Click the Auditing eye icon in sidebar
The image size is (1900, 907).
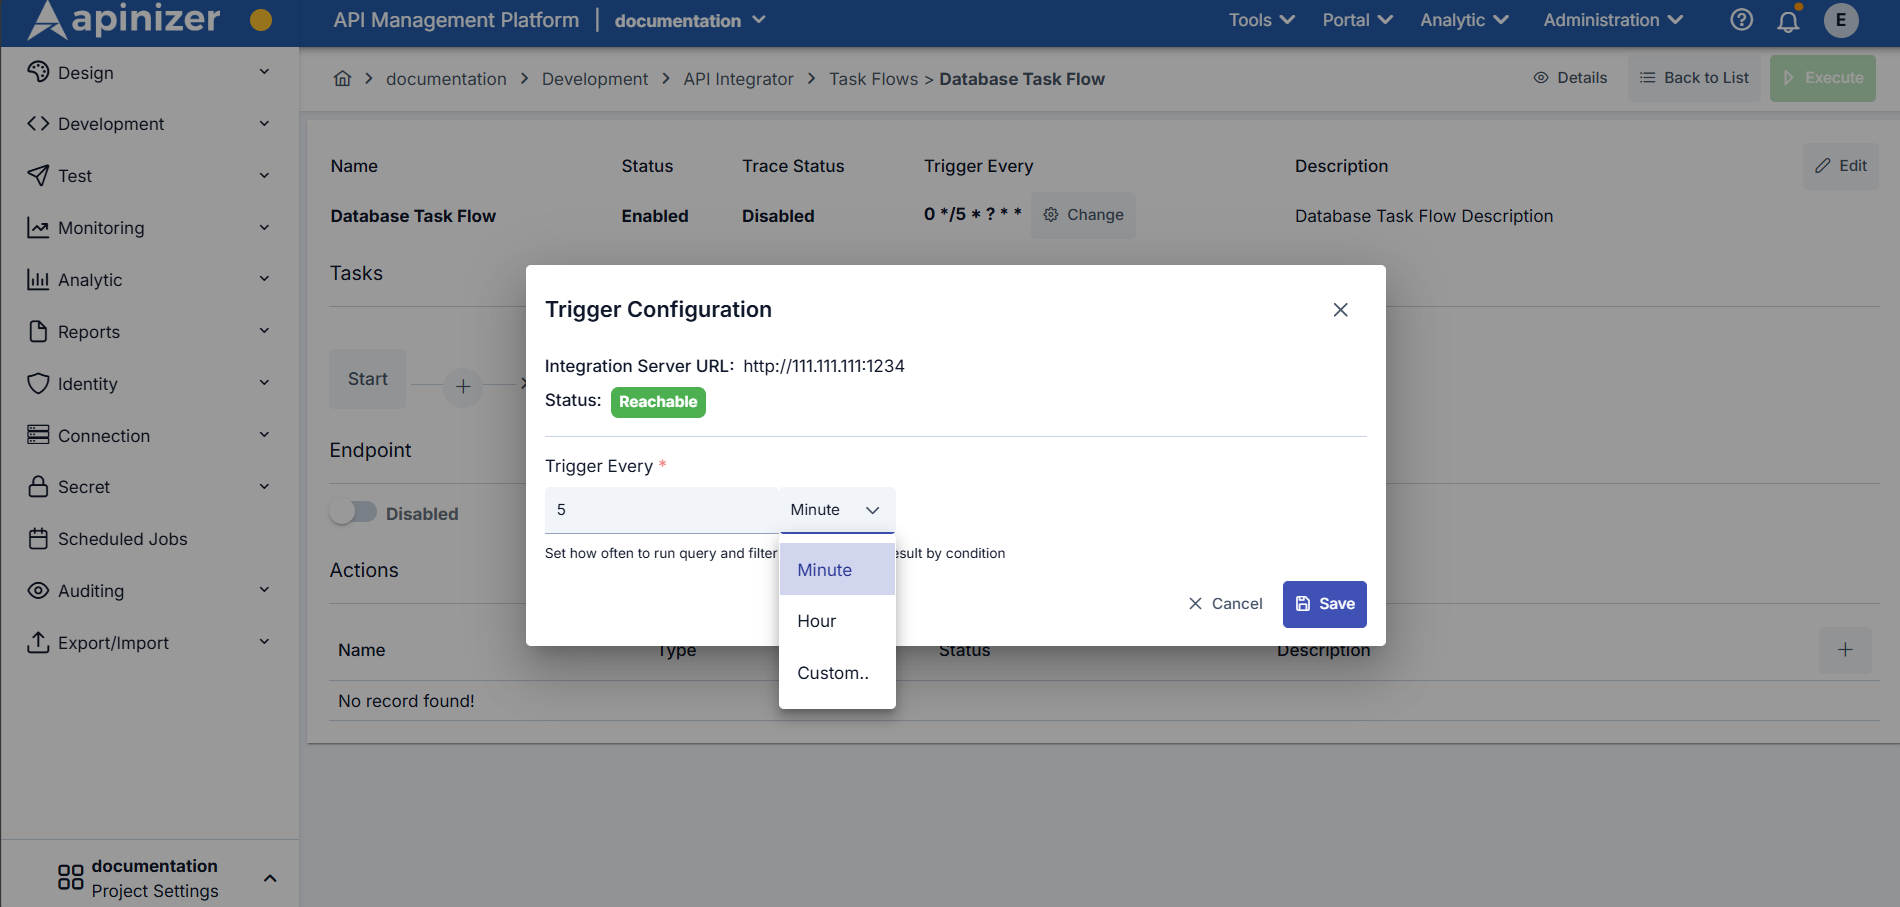[x=38, y=590]
